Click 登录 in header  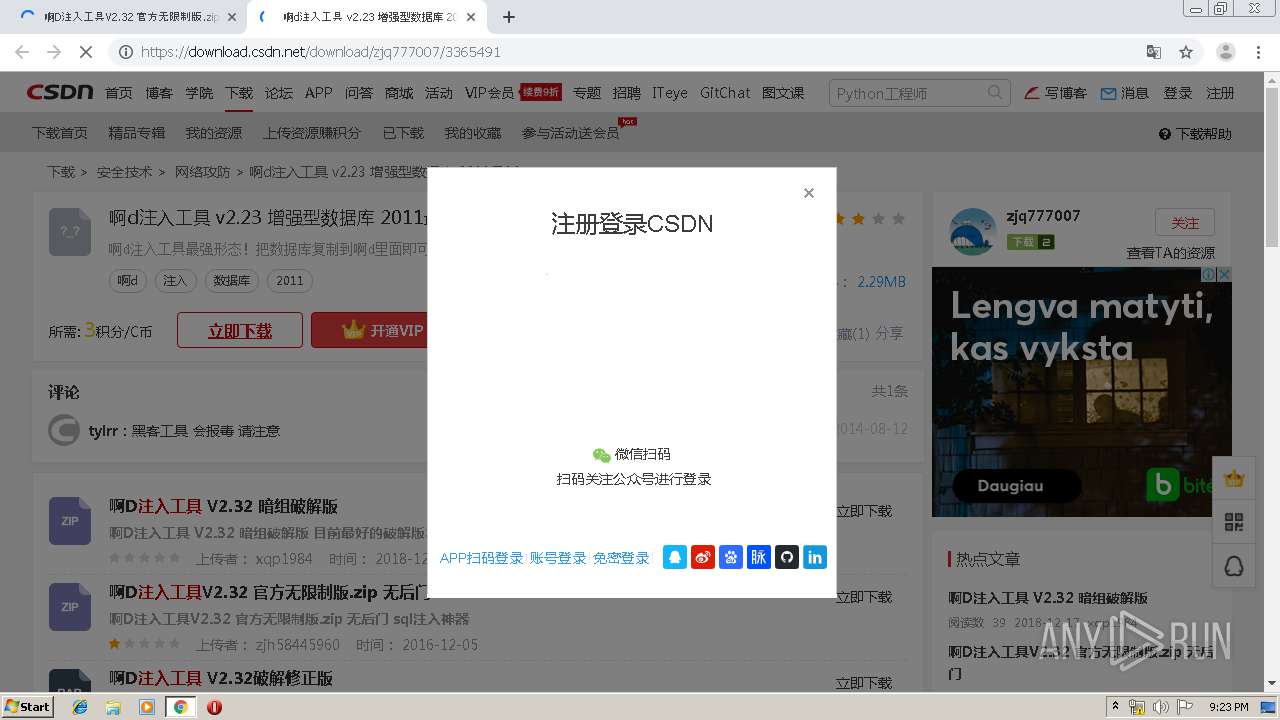[x=1177, y=93]
